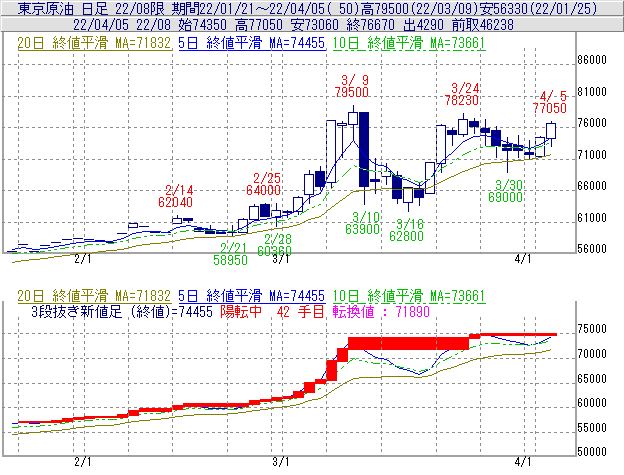624x475 pixels.
Task: Click the 2/1 date label under lower chart
Action: coord(83,462)
